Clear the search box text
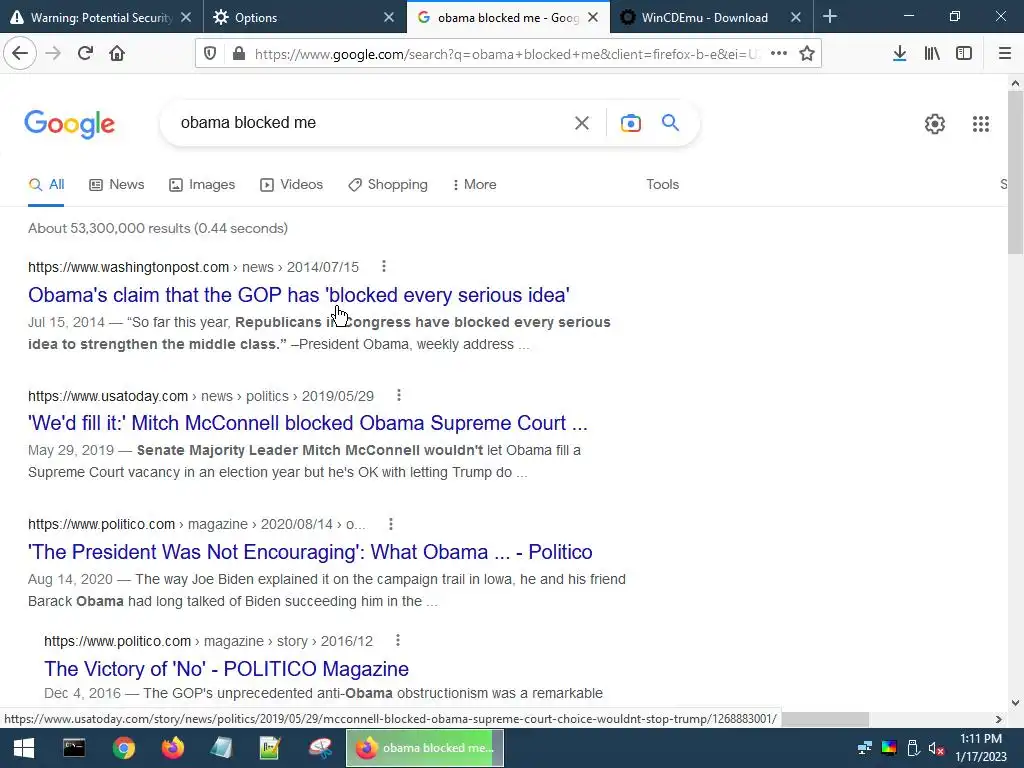The height and width of the screenshot is (768, 1024). [581, 123]
